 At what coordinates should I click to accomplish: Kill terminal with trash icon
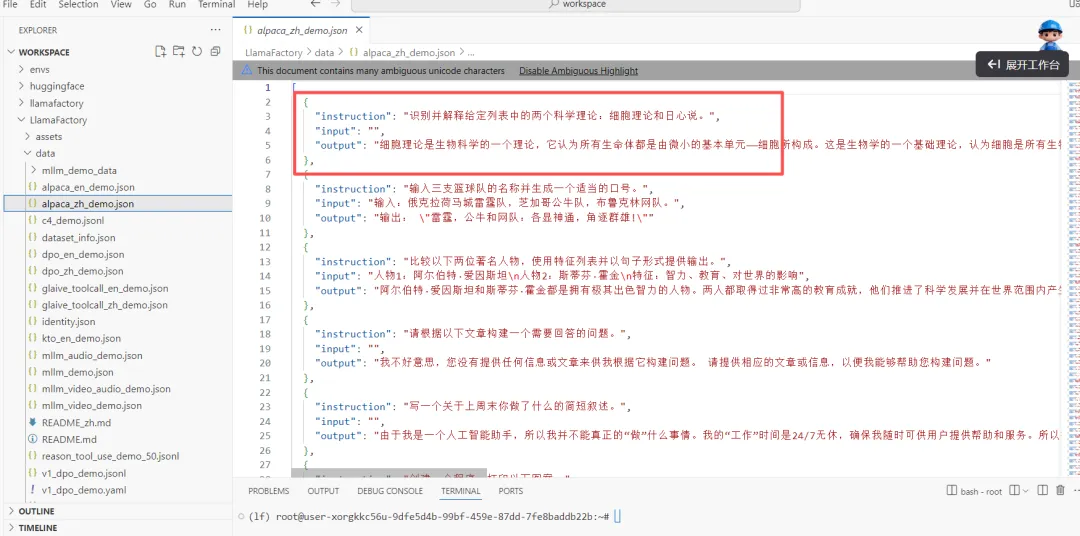pos(1060,491)
